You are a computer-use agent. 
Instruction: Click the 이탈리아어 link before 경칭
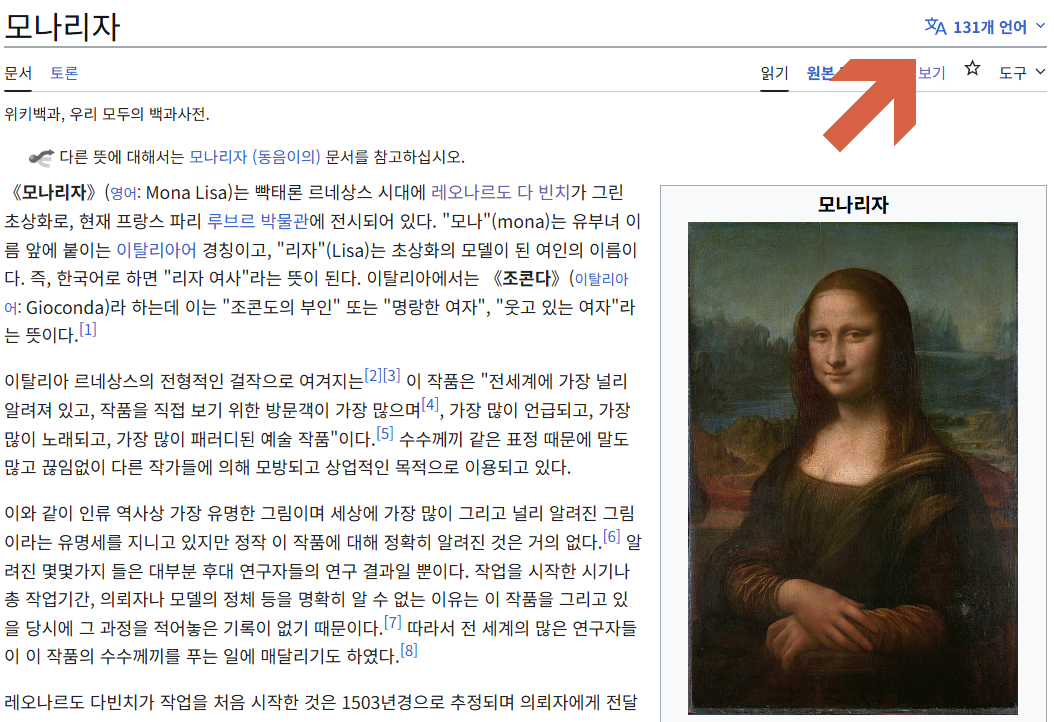tap(157, 250)
